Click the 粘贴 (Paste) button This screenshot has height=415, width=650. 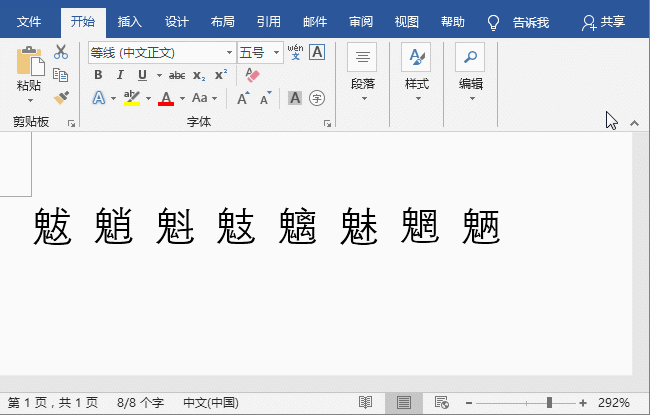click(29, 72)
